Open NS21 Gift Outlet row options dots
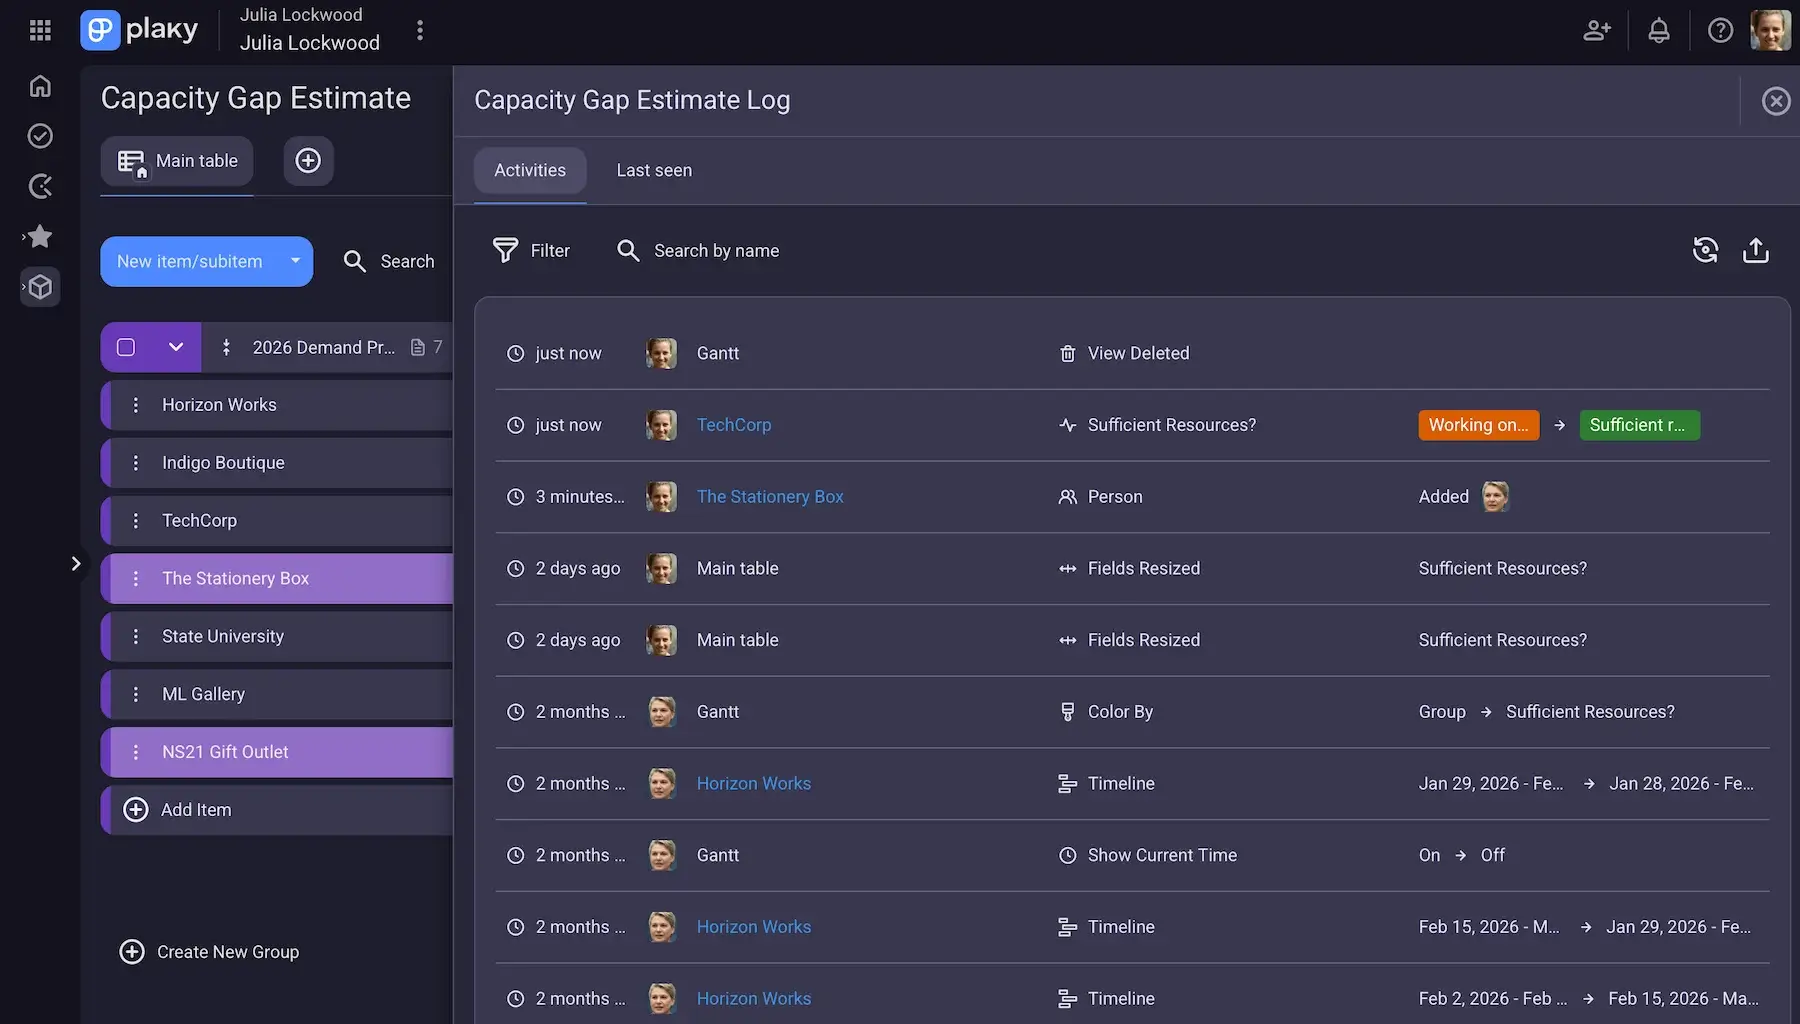The width and height of the screenshot is (1800, 1024). pyautogui.click(x=136, y=753)
